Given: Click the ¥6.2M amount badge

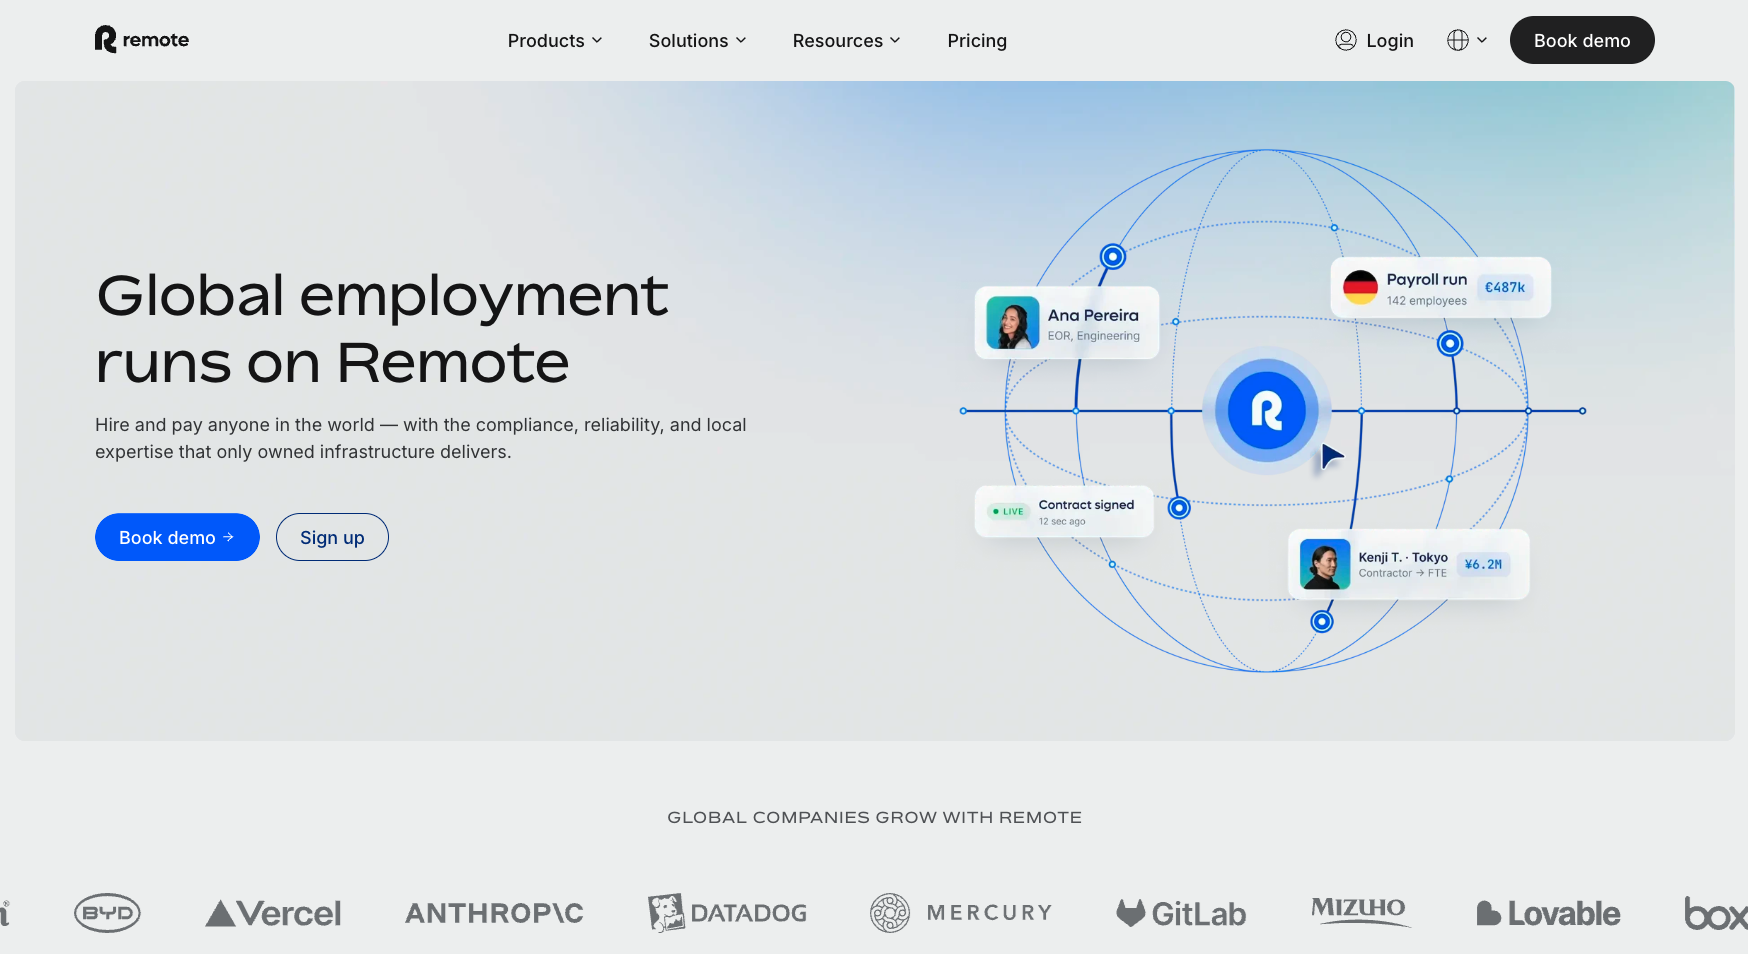Looking at the screenshot, I should tap(1483, 564).
